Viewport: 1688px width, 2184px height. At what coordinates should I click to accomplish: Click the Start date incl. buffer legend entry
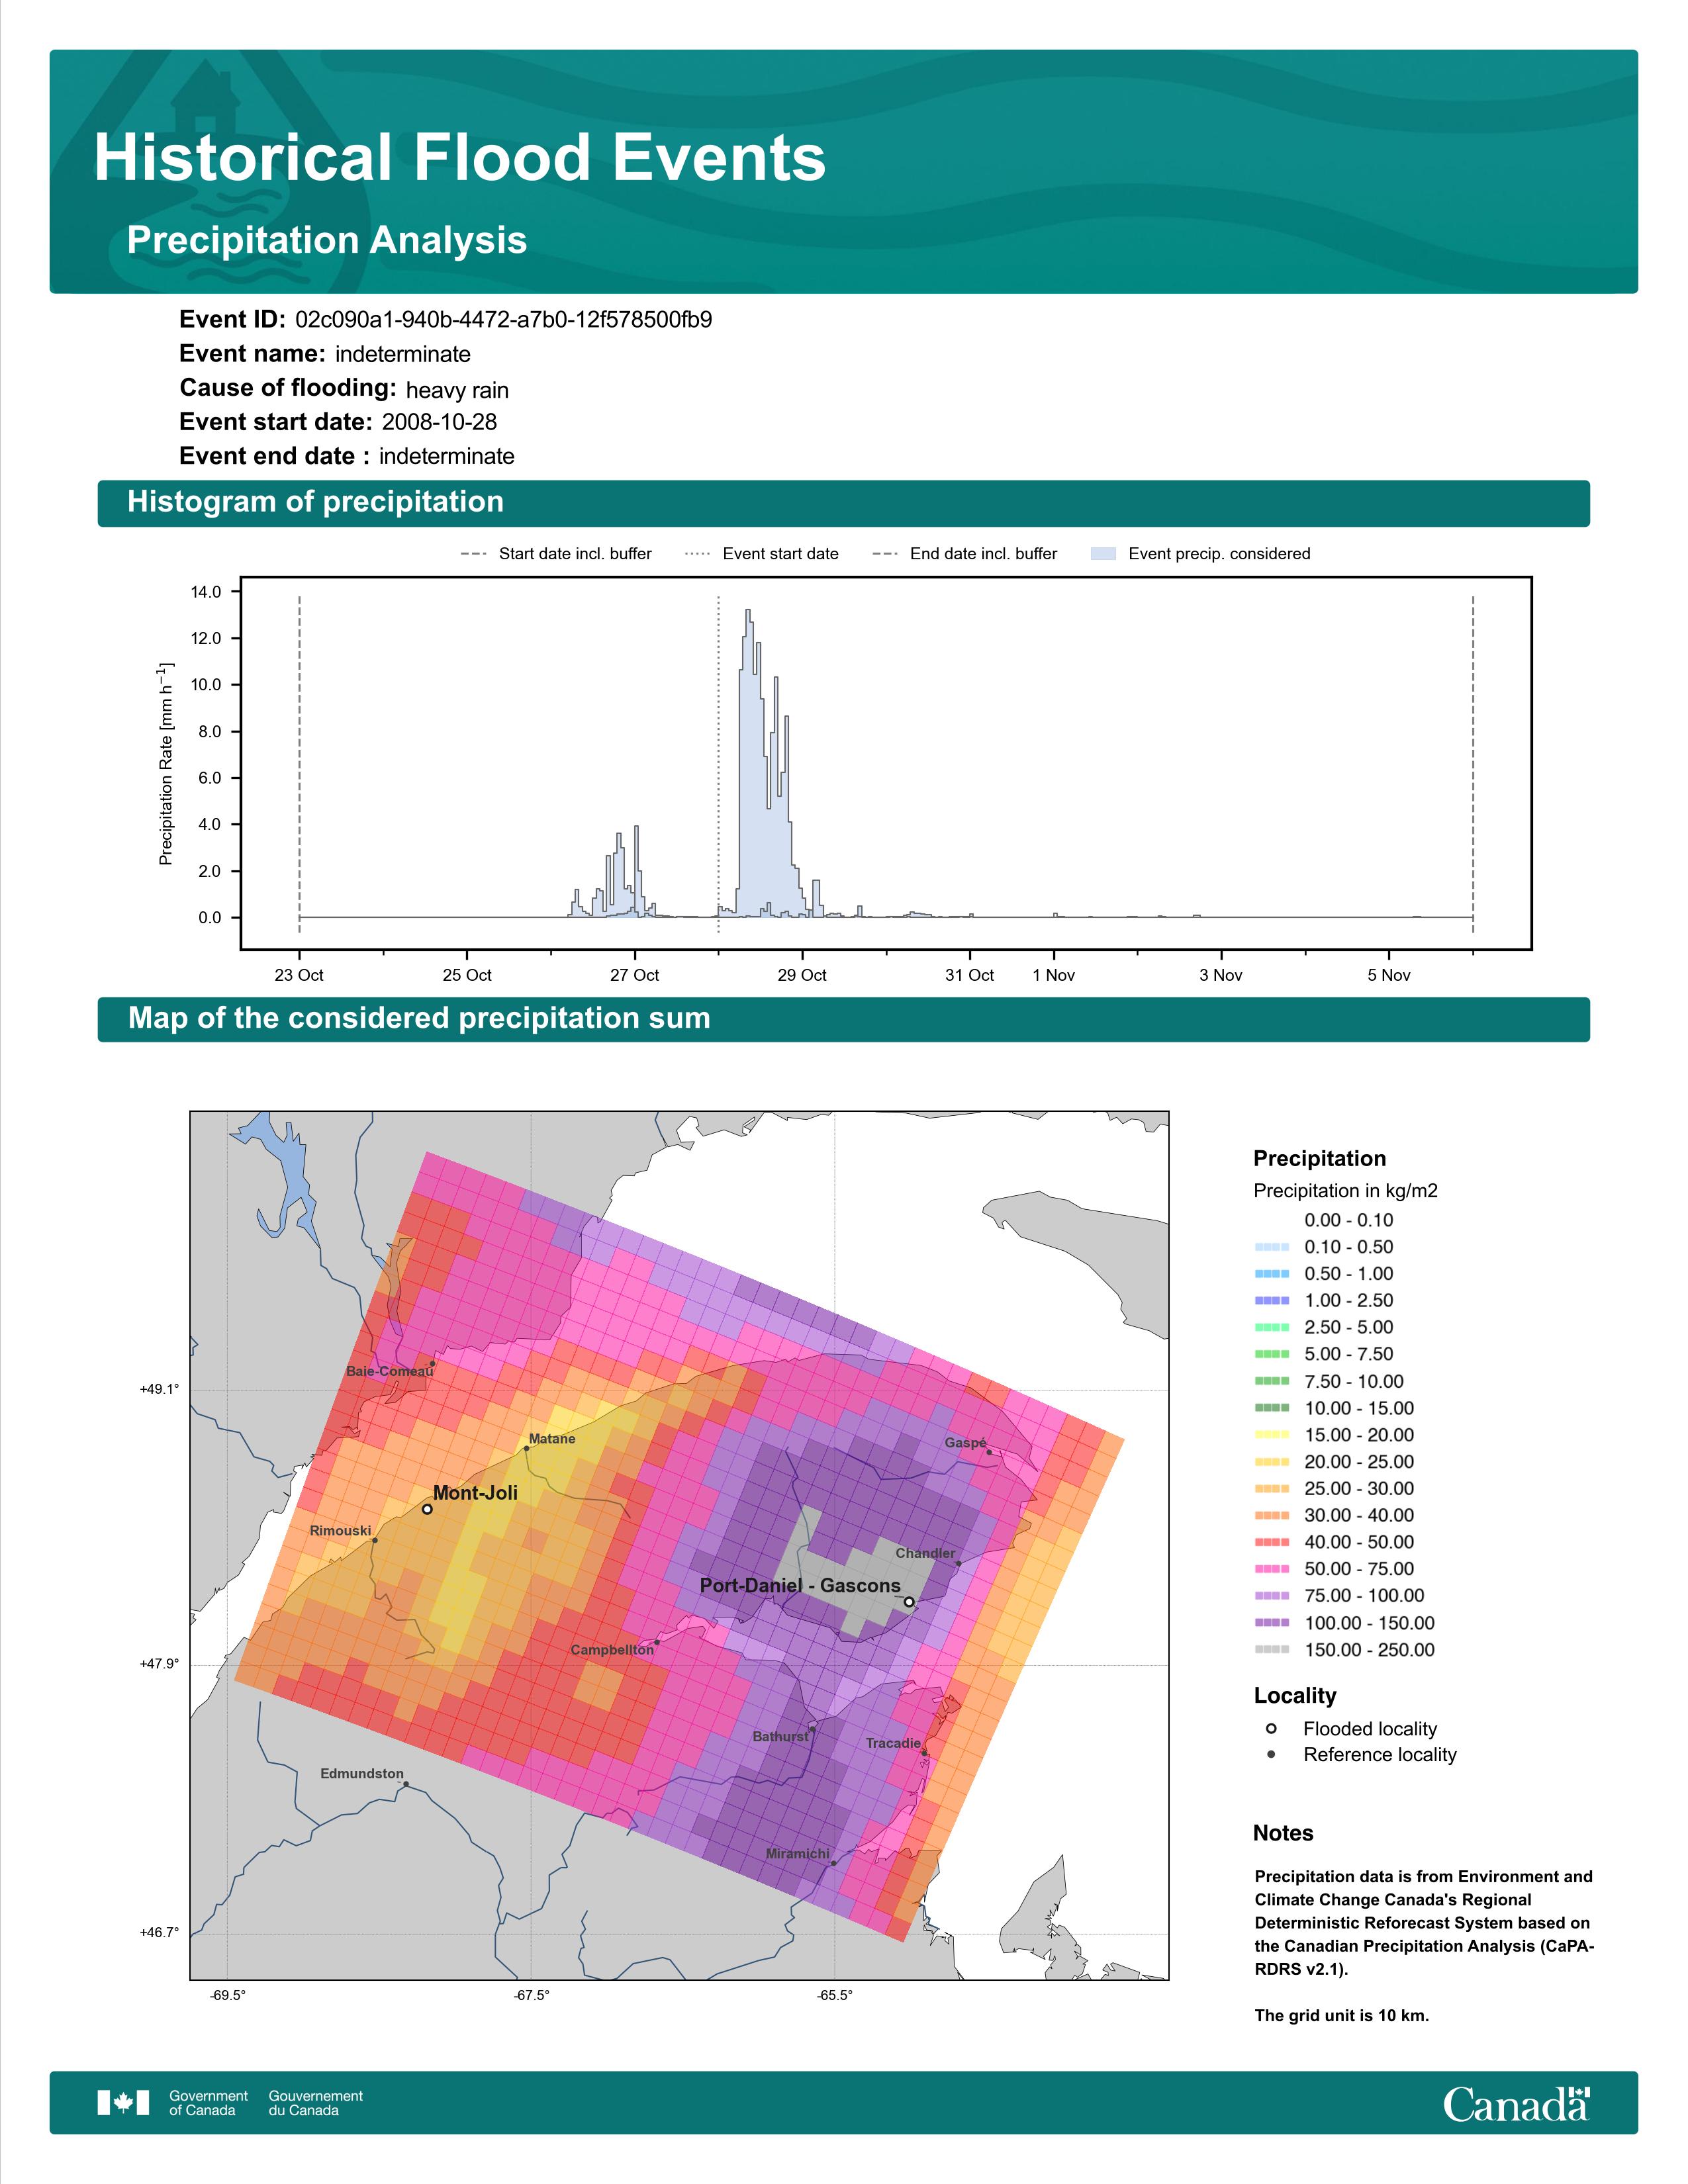(556, 554)
